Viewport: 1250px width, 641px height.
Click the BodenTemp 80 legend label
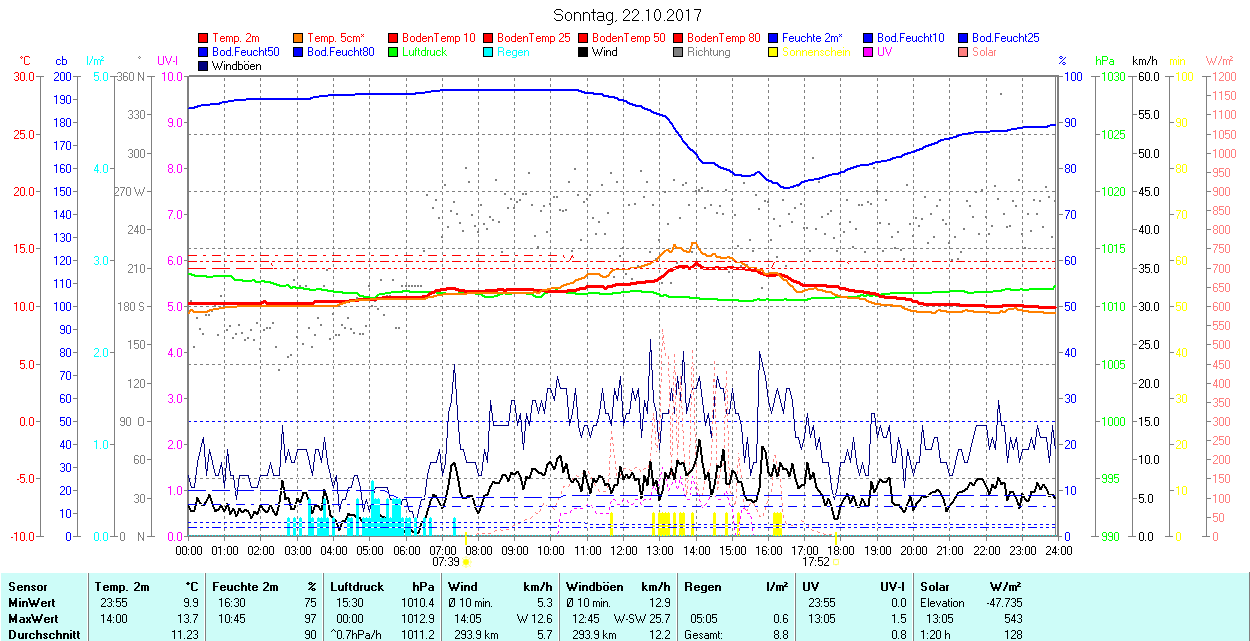click(724, 38)
